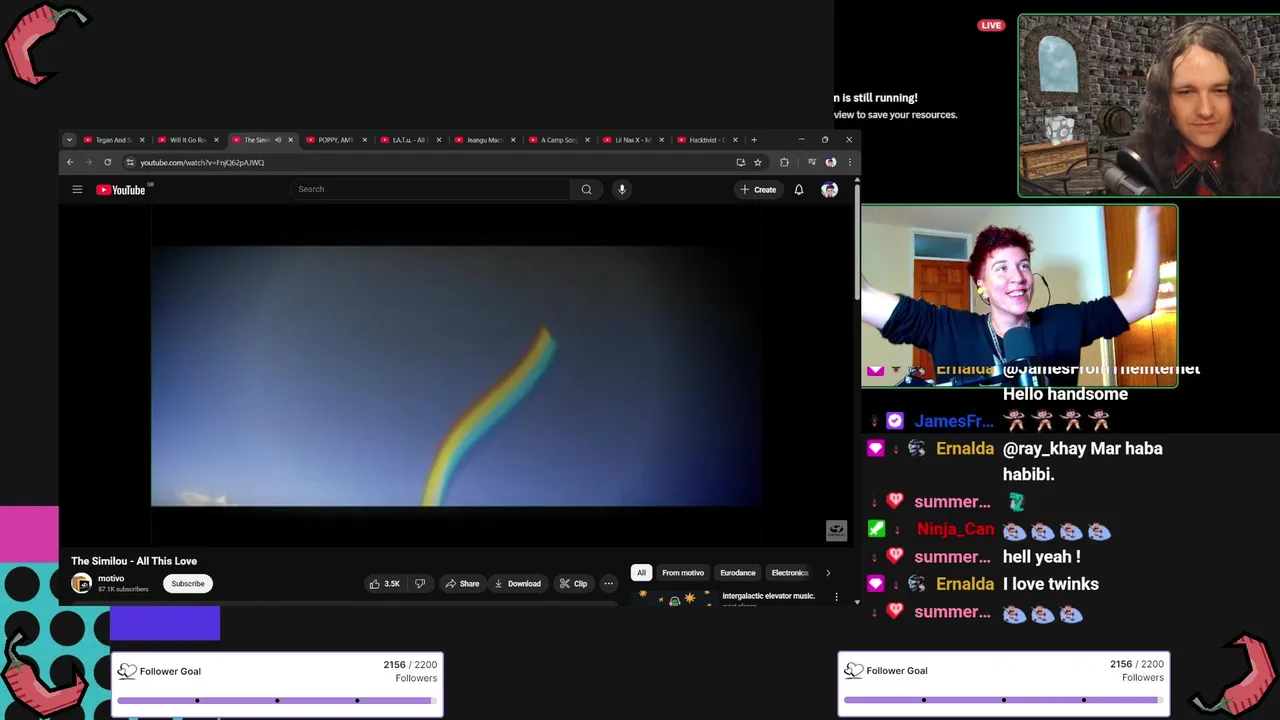The image size is (1280, 720).
Task: Subscribe to the motivo channel
Action: [187, 584]
